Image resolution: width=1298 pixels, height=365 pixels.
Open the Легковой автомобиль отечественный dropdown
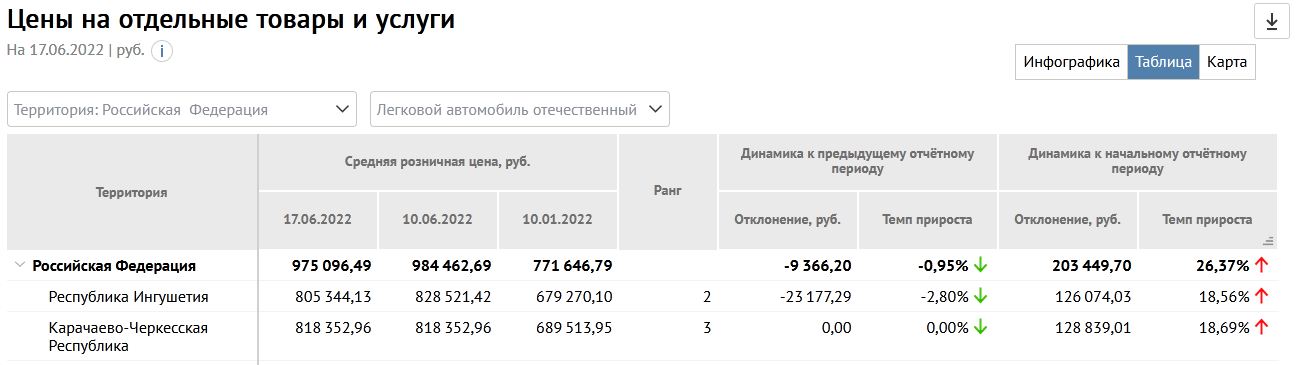[520, 109]
